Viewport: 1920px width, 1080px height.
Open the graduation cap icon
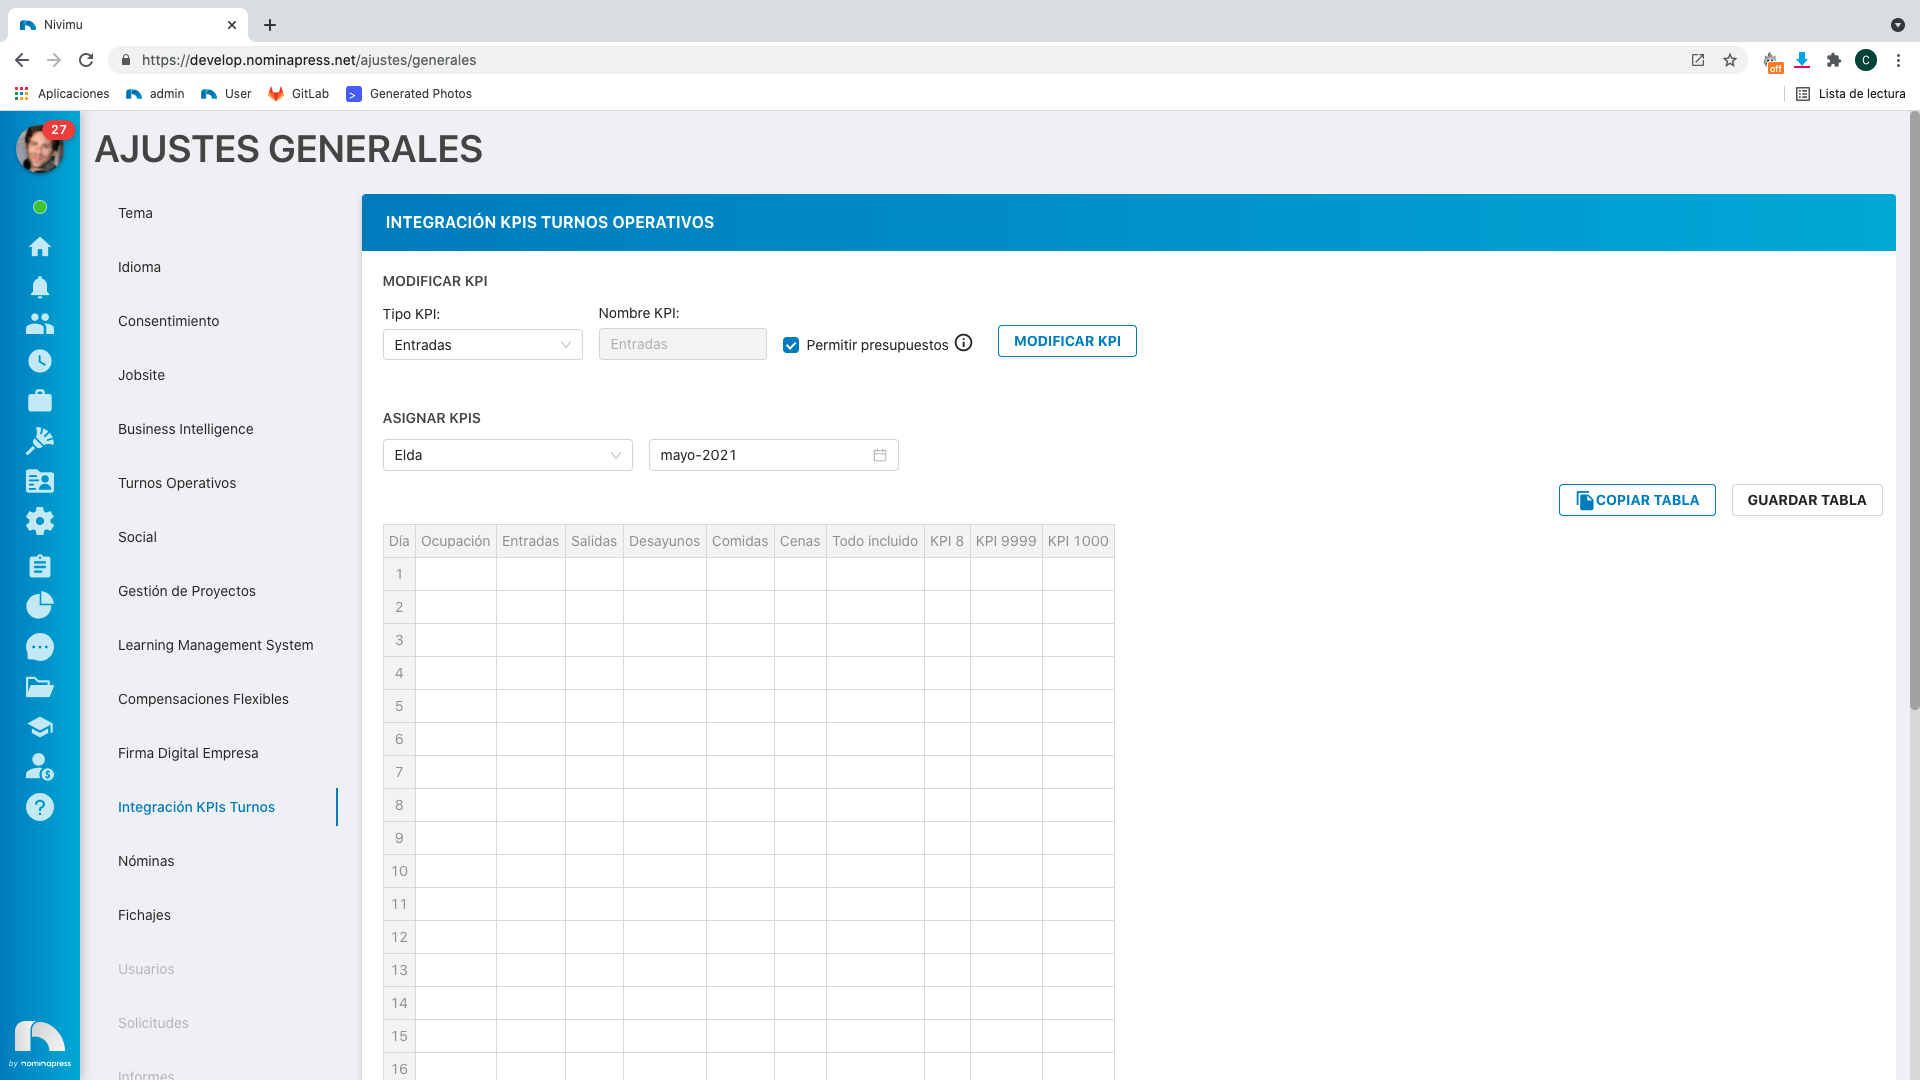pyautogui.click(x=40, y=727)
